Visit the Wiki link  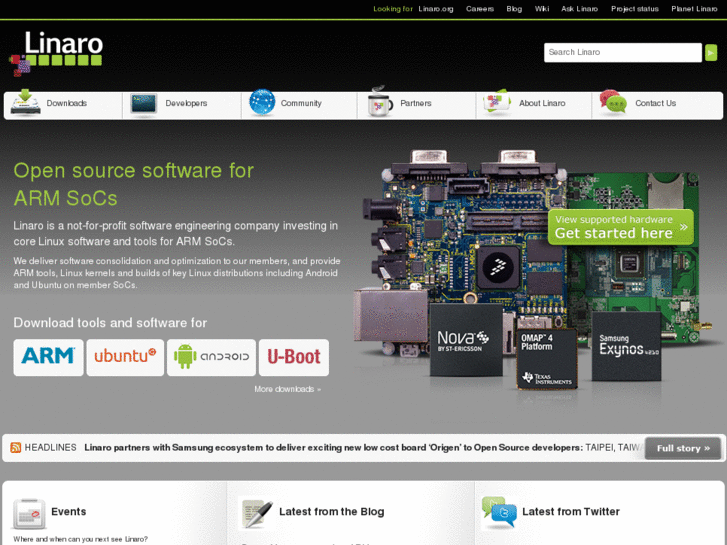pos(542,9)
